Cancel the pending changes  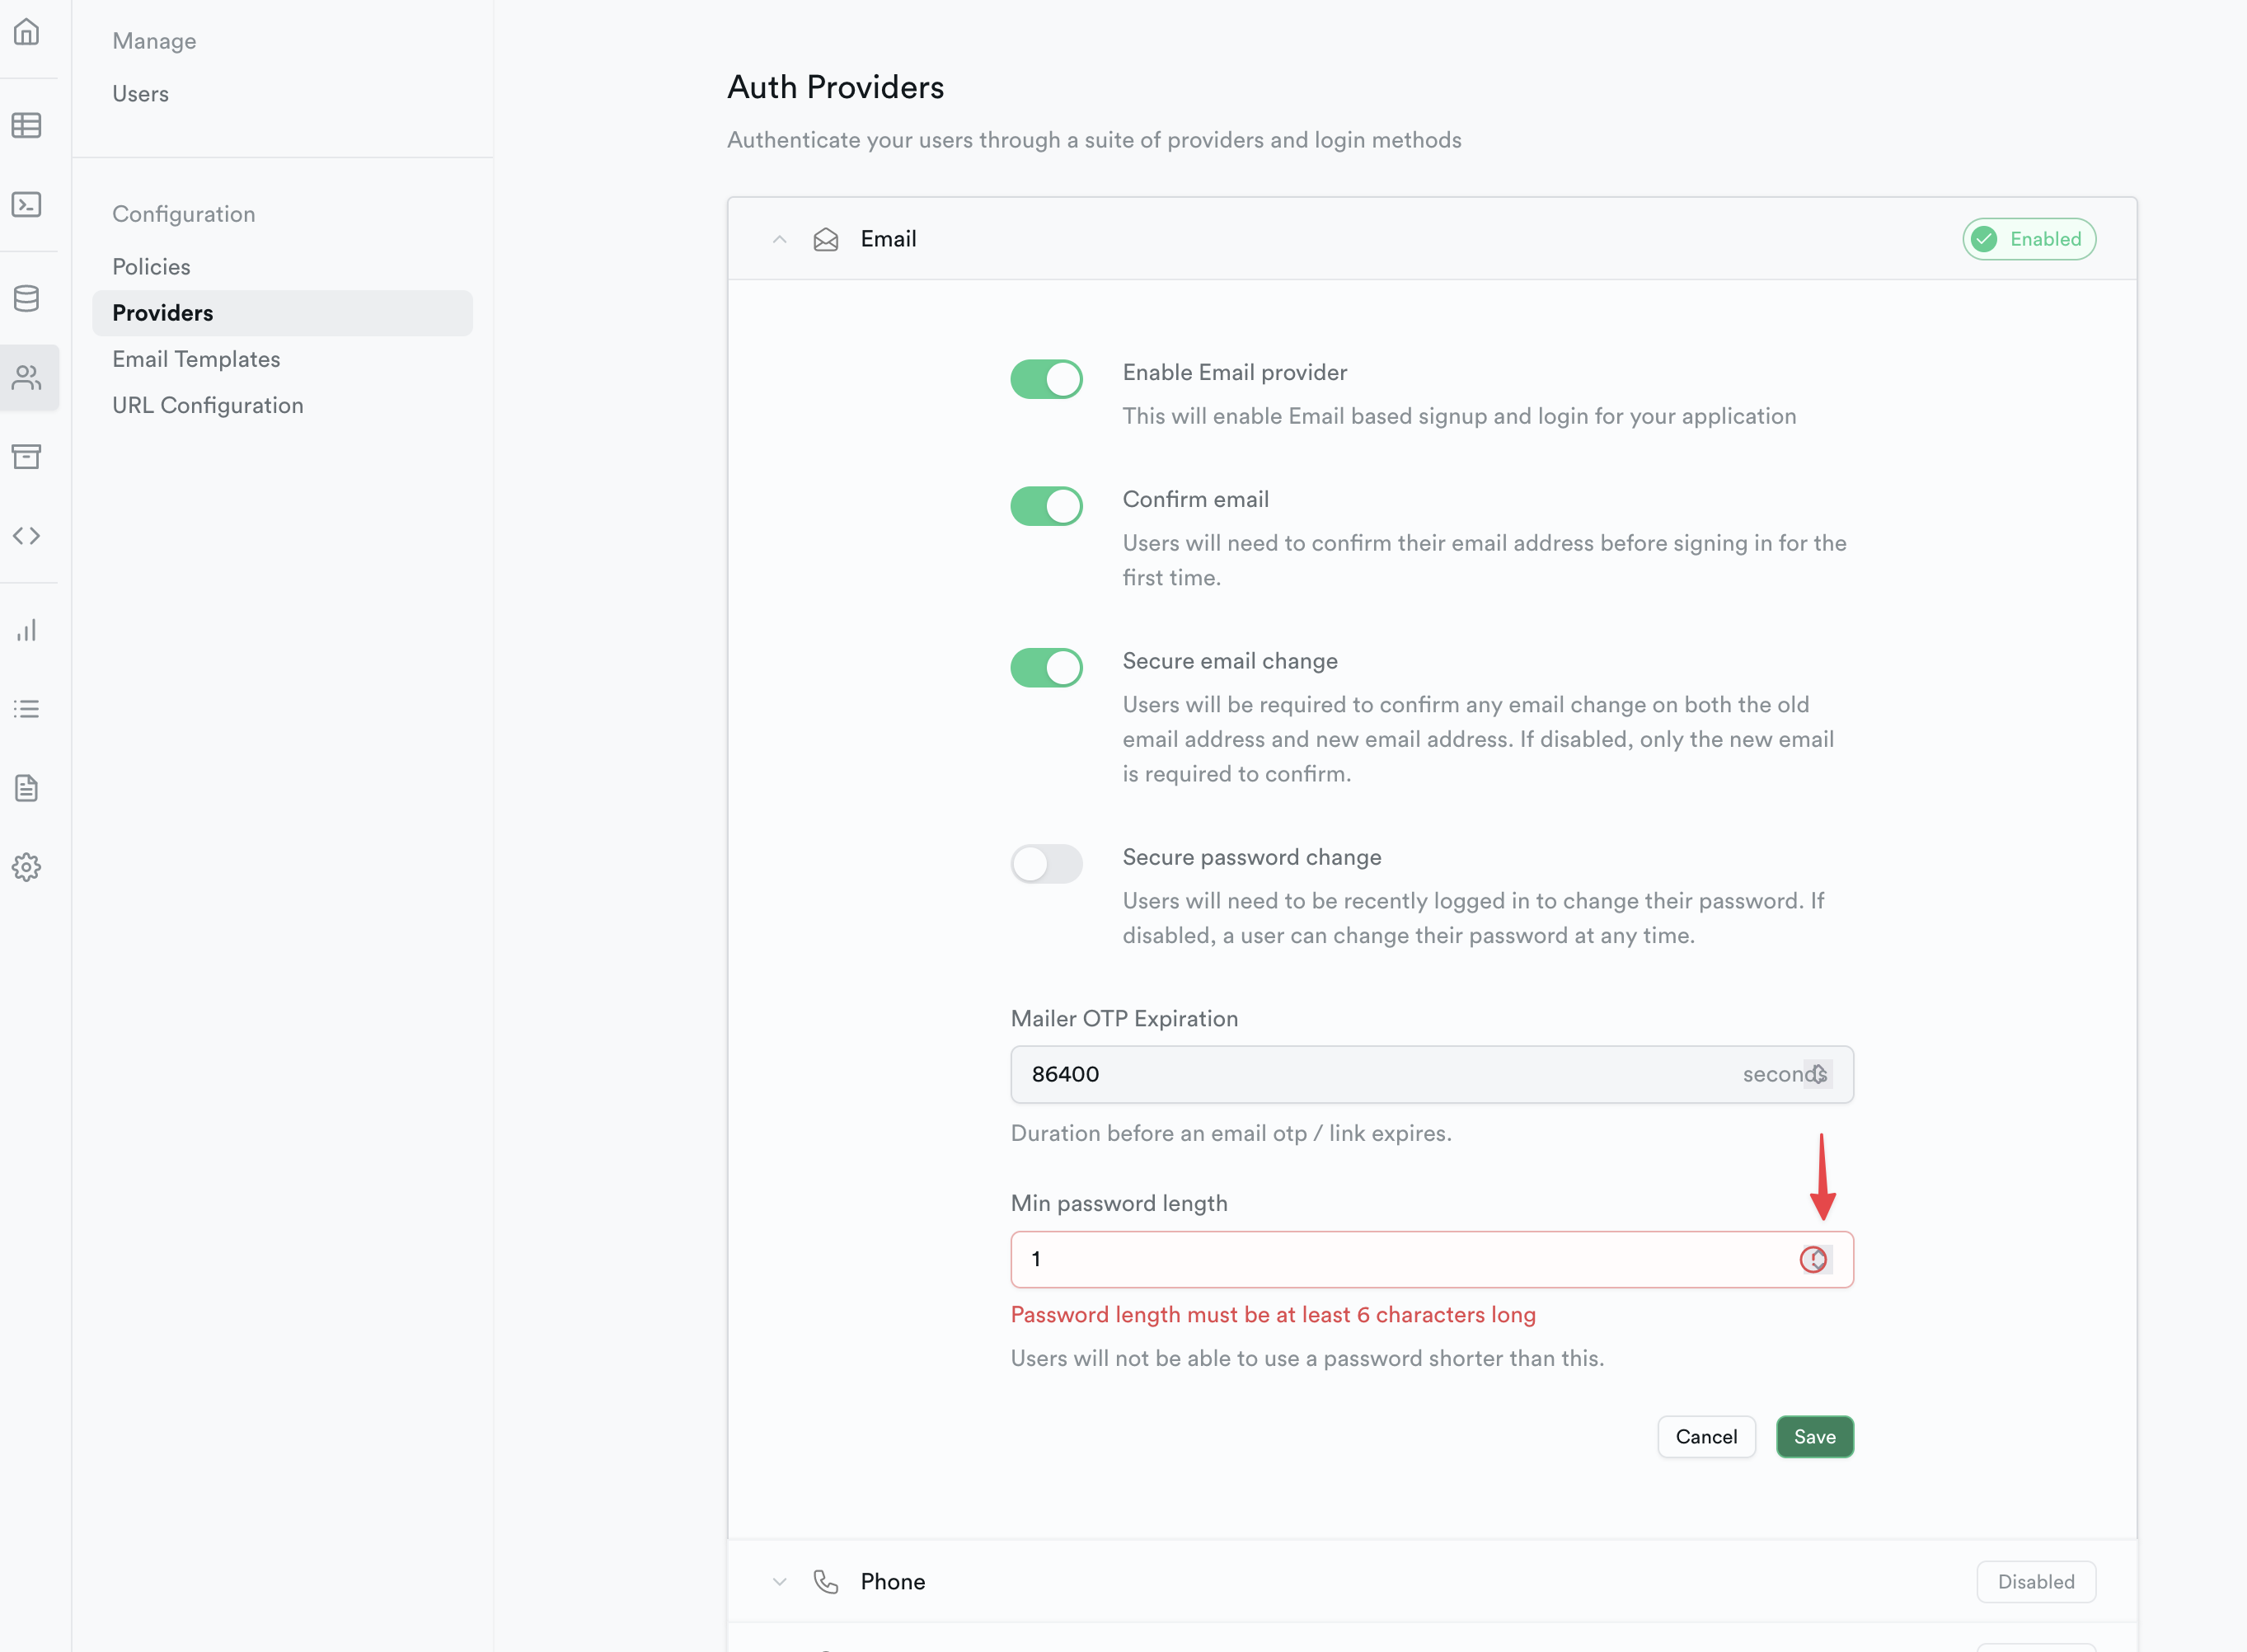(x=1706, y=1436)
